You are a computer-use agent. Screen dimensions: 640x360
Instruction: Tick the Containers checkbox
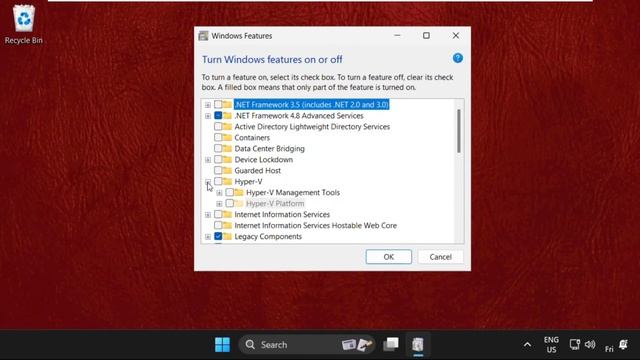click(218, 138)
